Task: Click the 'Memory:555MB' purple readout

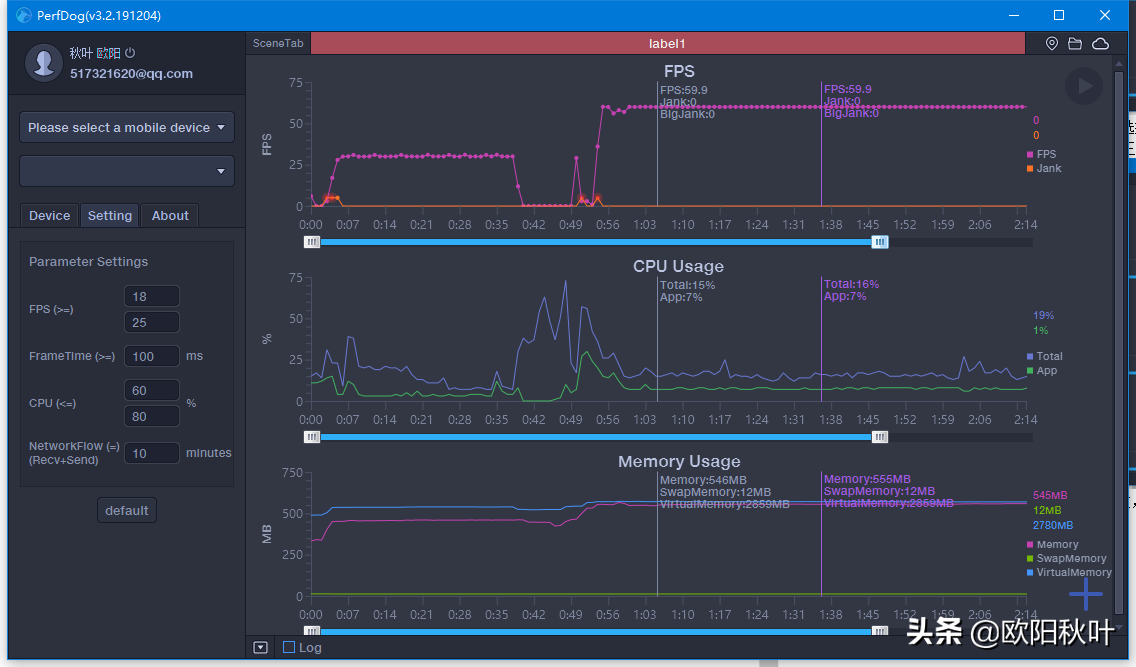Action: click(x=867, y=479)
